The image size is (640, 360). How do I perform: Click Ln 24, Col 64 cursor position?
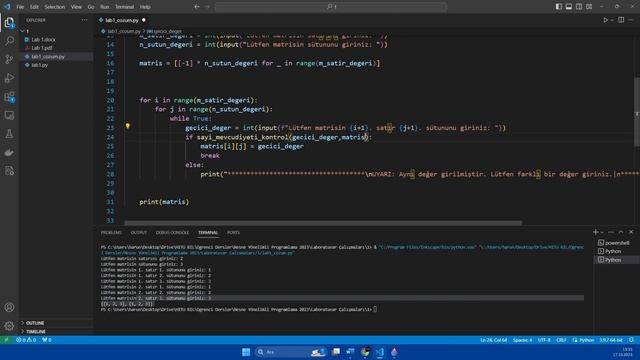click(x=493, y=340)
